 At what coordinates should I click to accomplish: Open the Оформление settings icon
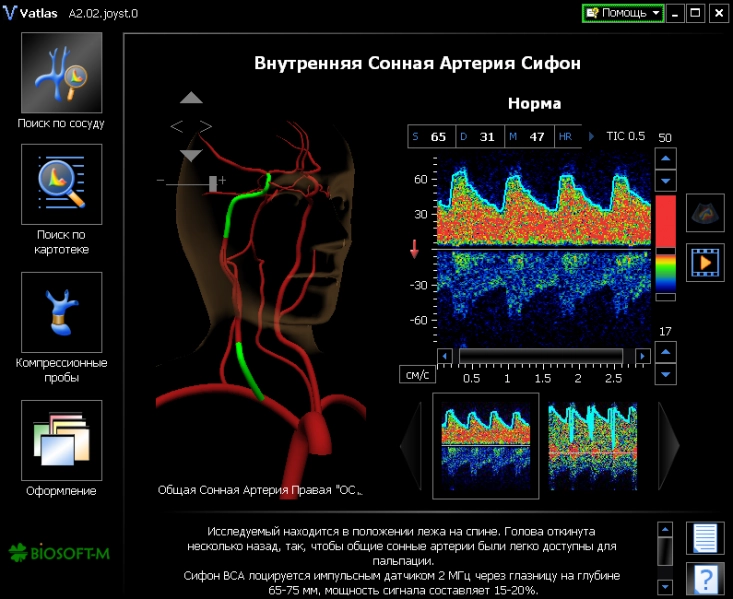pyautogui.click(x=61, y=440)
